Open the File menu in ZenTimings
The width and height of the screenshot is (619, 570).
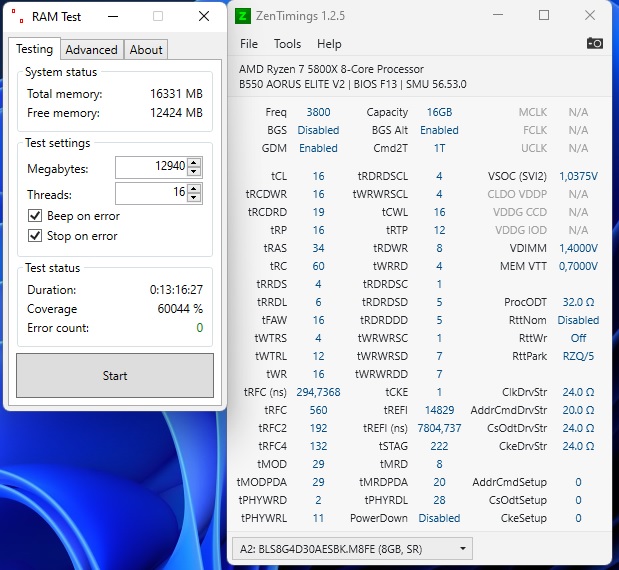coord(249,44)
